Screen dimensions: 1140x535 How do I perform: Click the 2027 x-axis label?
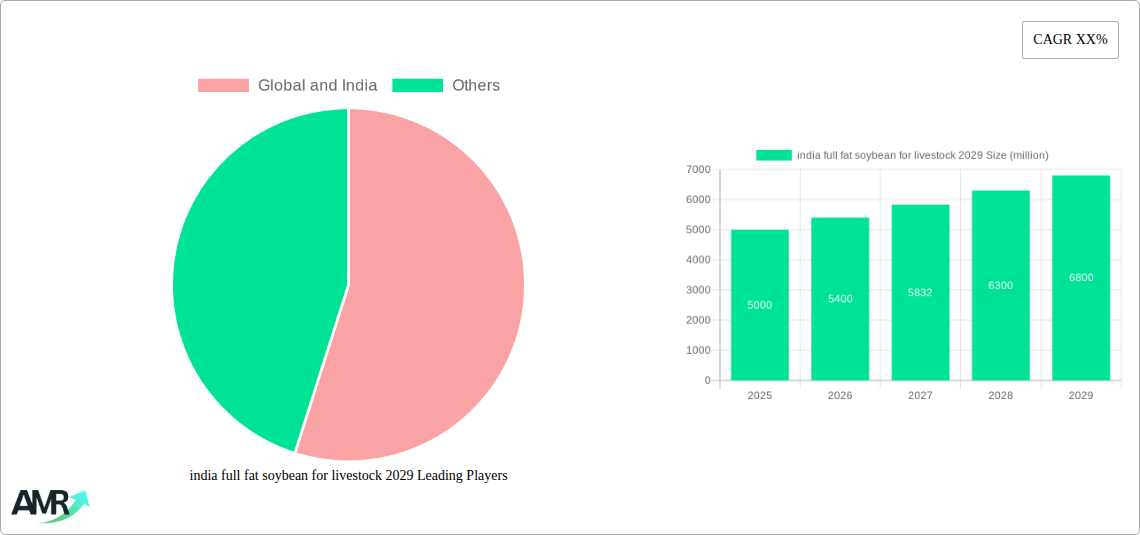point(920,395)
